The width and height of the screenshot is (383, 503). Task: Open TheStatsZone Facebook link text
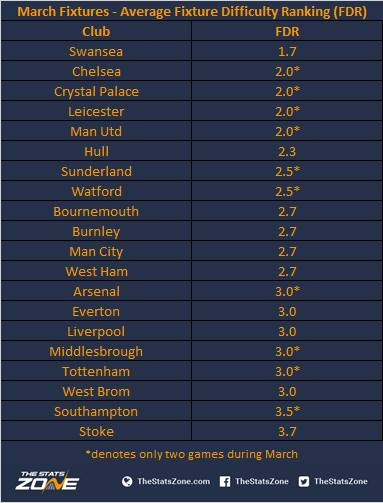[262, 481]
